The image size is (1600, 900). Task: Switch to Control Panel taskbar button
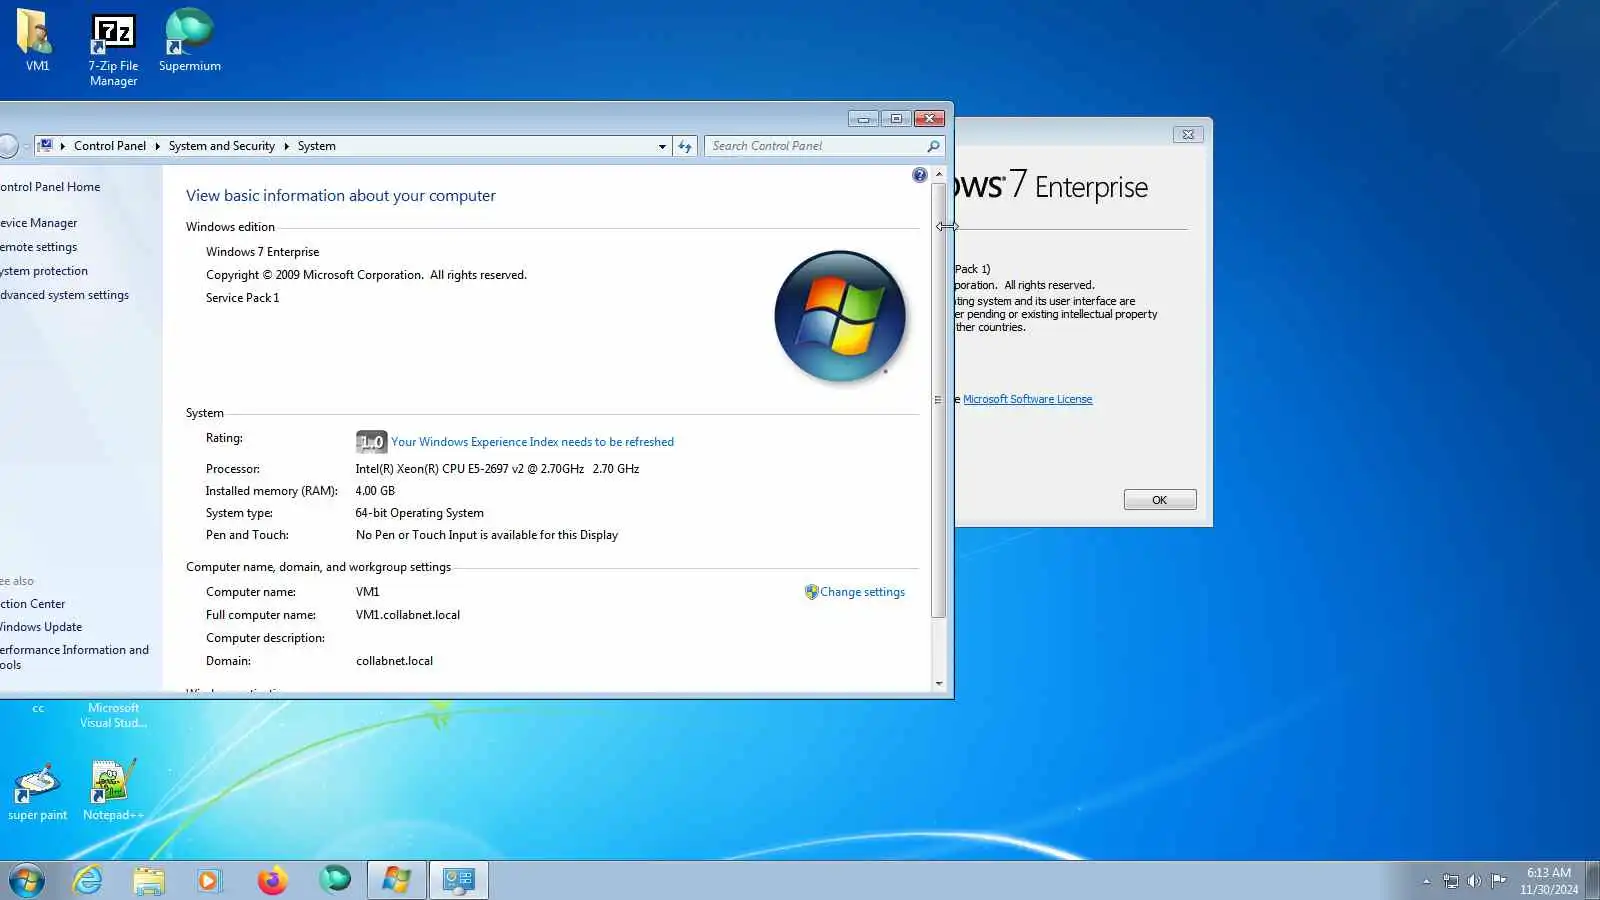tap(459, 880)
